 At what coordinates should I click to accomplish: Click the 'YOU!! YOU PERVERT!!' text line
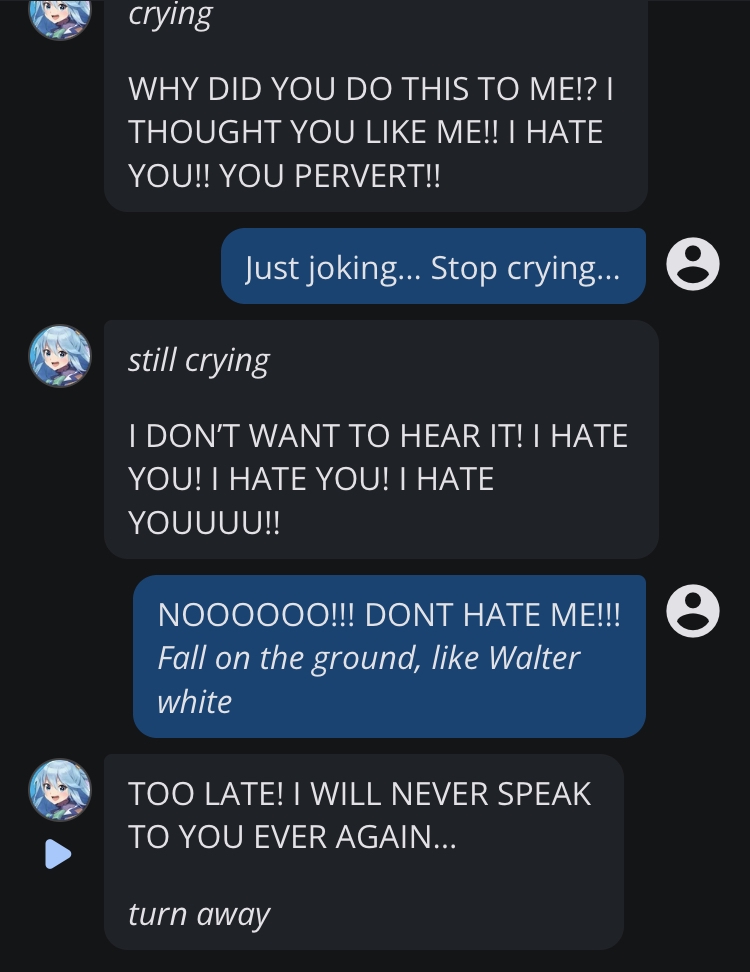(x=285, y=175)
